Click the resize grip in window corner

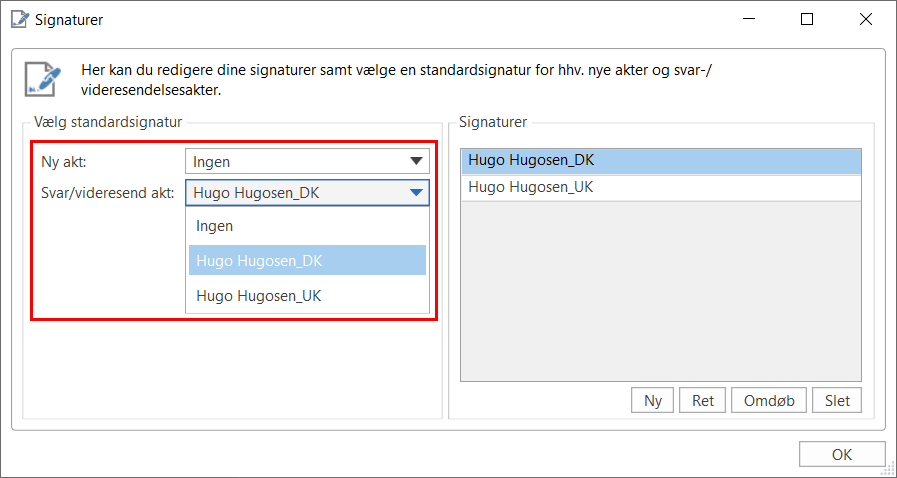[888, 469]
